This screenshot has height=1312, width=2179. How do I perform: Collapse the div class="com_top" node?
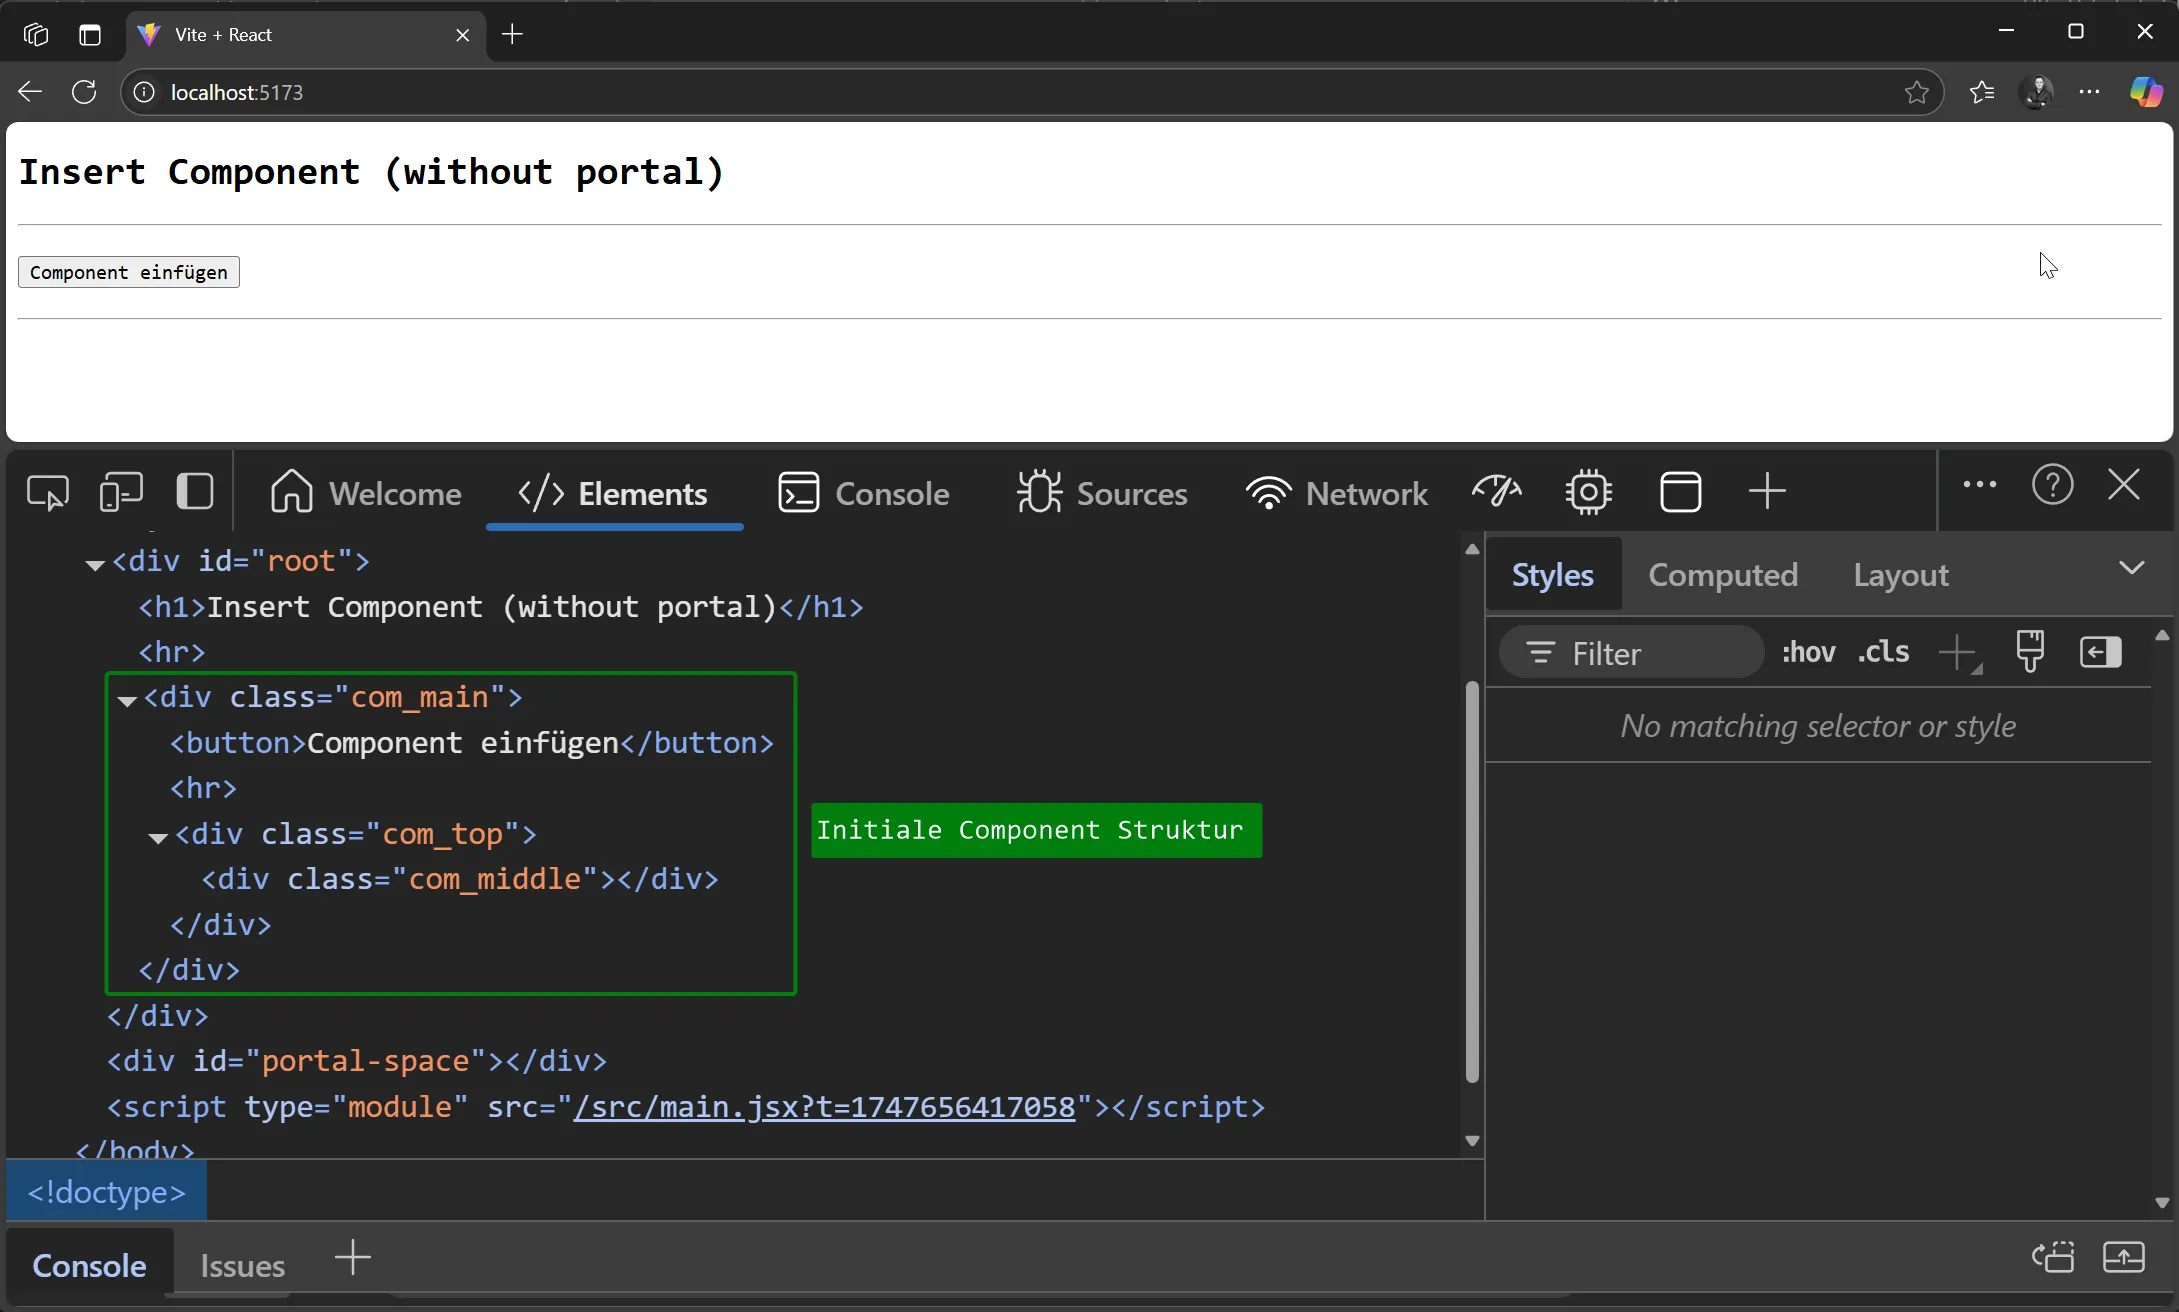[158, 838]
